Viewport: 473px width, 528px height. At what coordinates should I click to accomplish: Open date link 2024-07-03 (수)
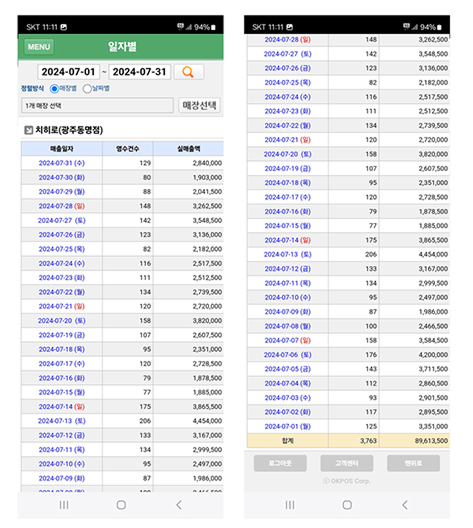(x=288, y=398)
